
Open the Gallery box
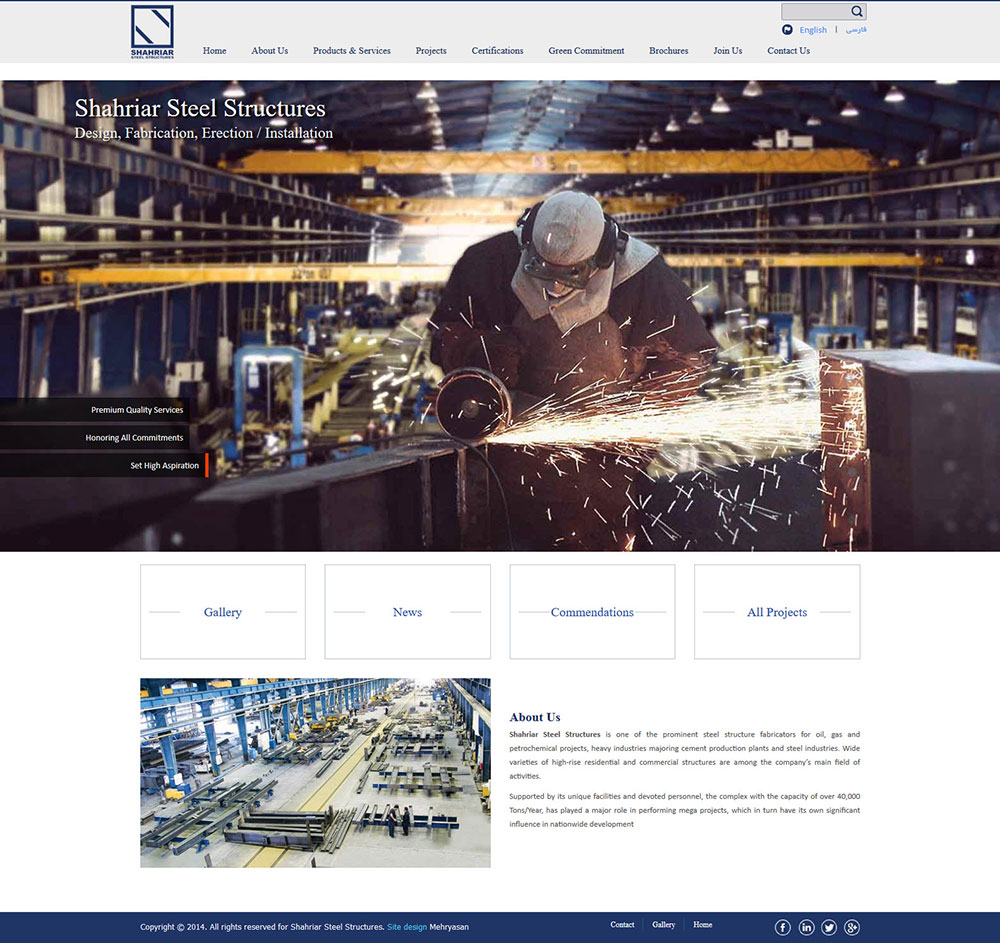pos(223,611)
